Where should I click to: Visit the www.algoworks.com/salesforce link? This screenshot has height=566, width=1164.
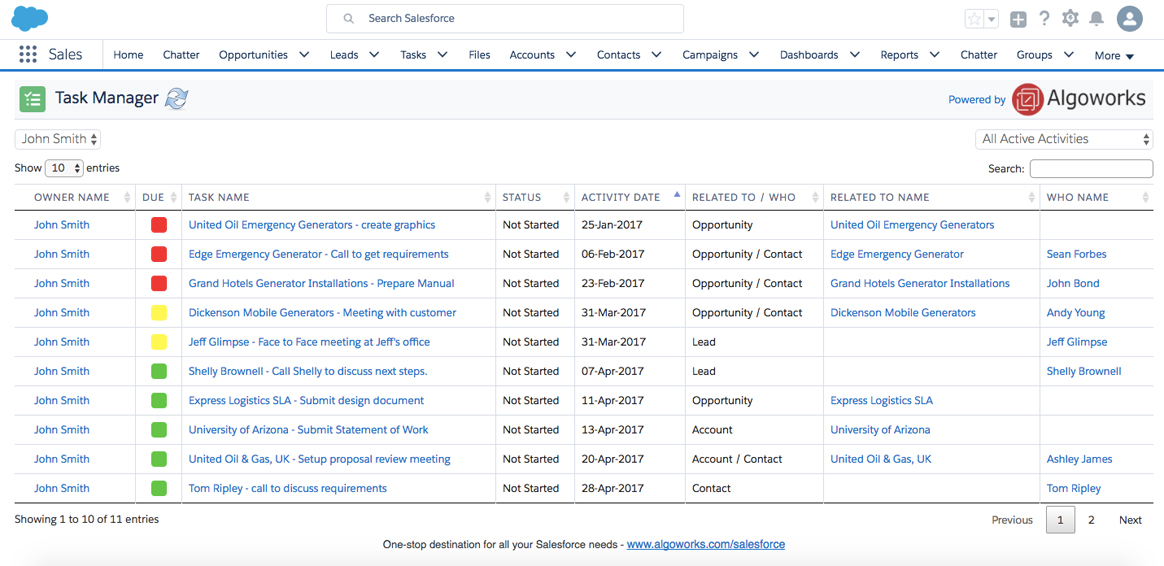click(706, 544)
